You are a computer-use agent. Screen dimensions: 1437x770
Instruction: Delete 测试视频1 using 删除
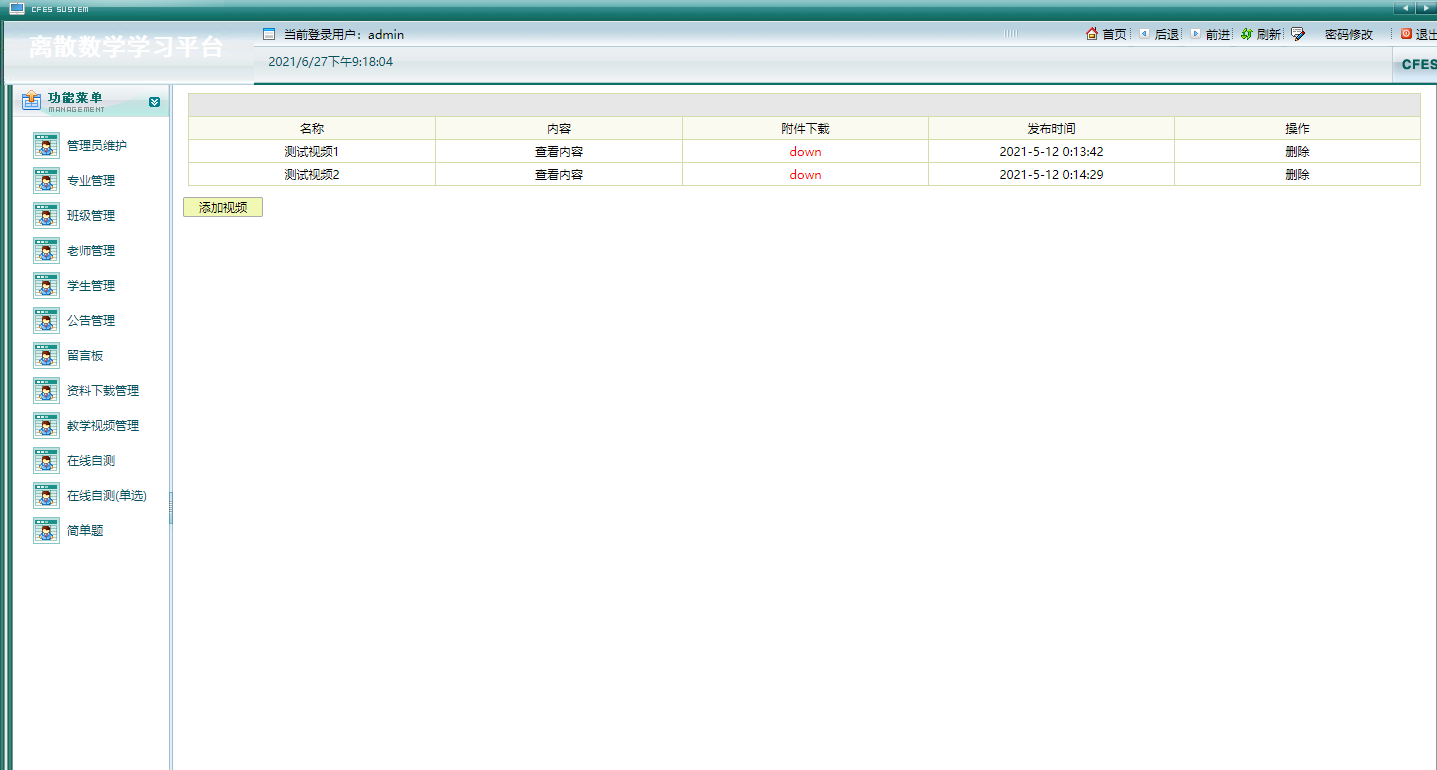tap(1297, 152)
